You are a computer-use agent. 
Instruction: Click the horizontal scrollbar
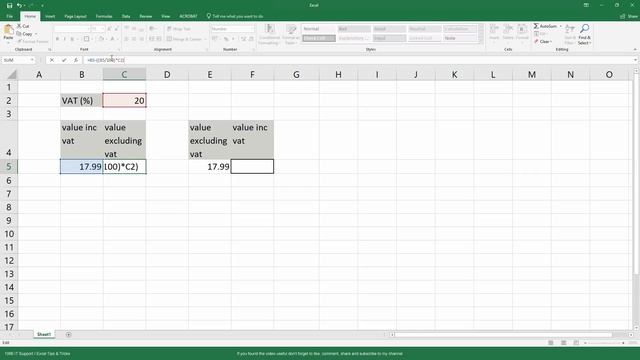[x=502, y=335]
